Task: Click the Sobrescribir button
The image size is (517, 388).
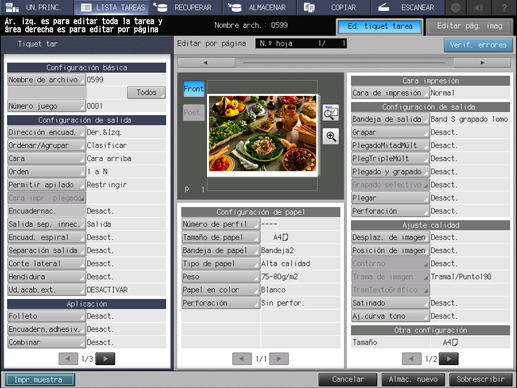Action: [x=480, y=379]
